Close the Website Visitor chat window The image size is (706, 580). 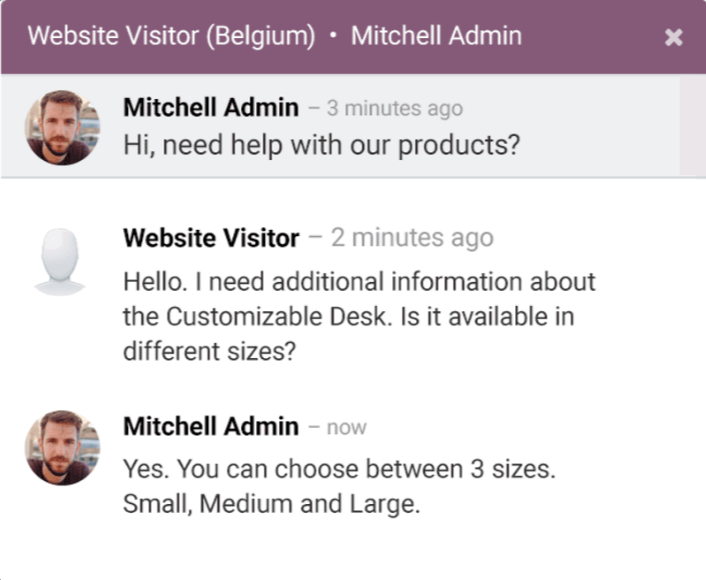[x=674, y=37]
